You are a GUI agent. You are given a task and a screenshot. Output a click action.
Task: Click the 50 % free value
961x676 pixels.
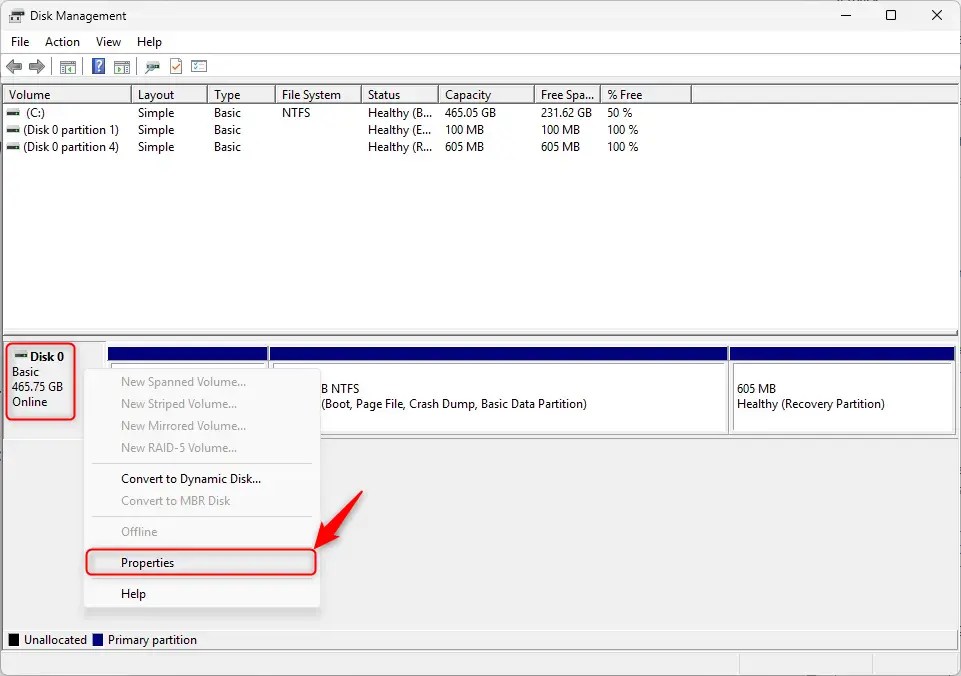(x=620, y=113)
